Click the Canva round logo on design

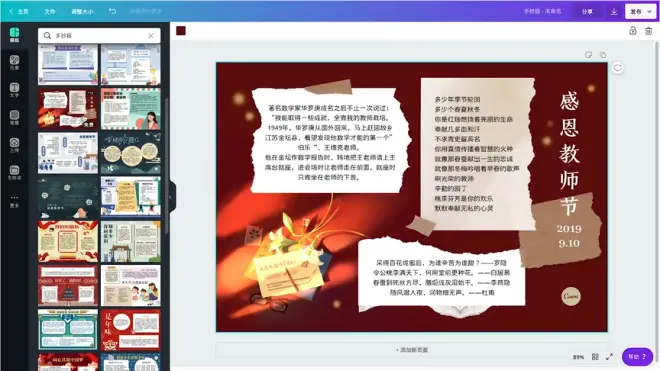click(x=571, y=296)
